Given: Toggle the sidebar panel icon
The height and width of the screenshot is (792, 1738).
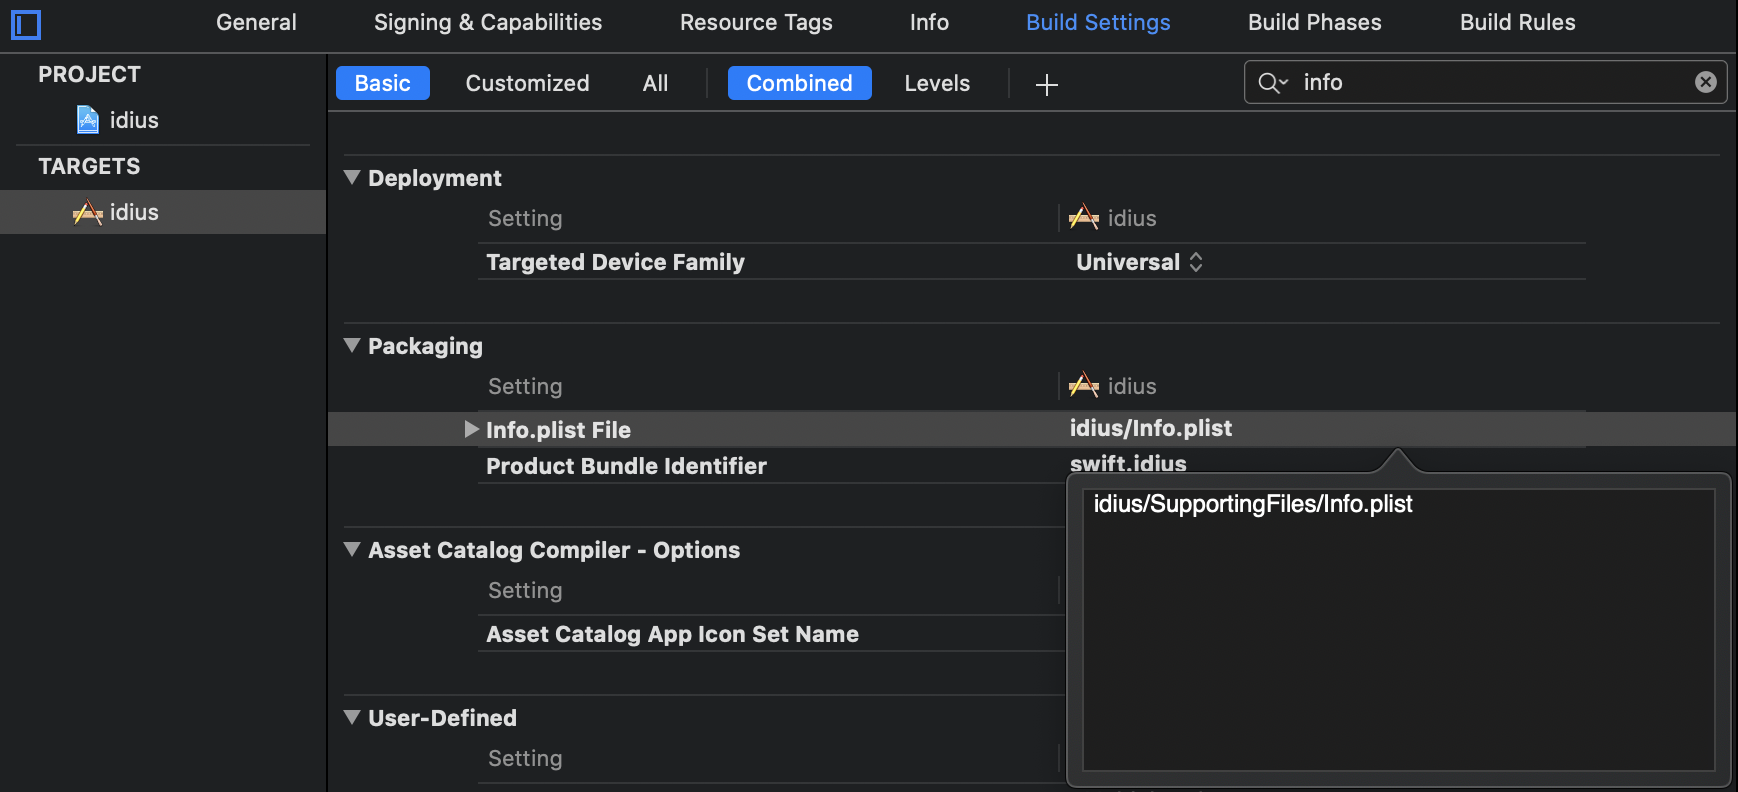Looking at the screenshot, I should click(26, 24).
